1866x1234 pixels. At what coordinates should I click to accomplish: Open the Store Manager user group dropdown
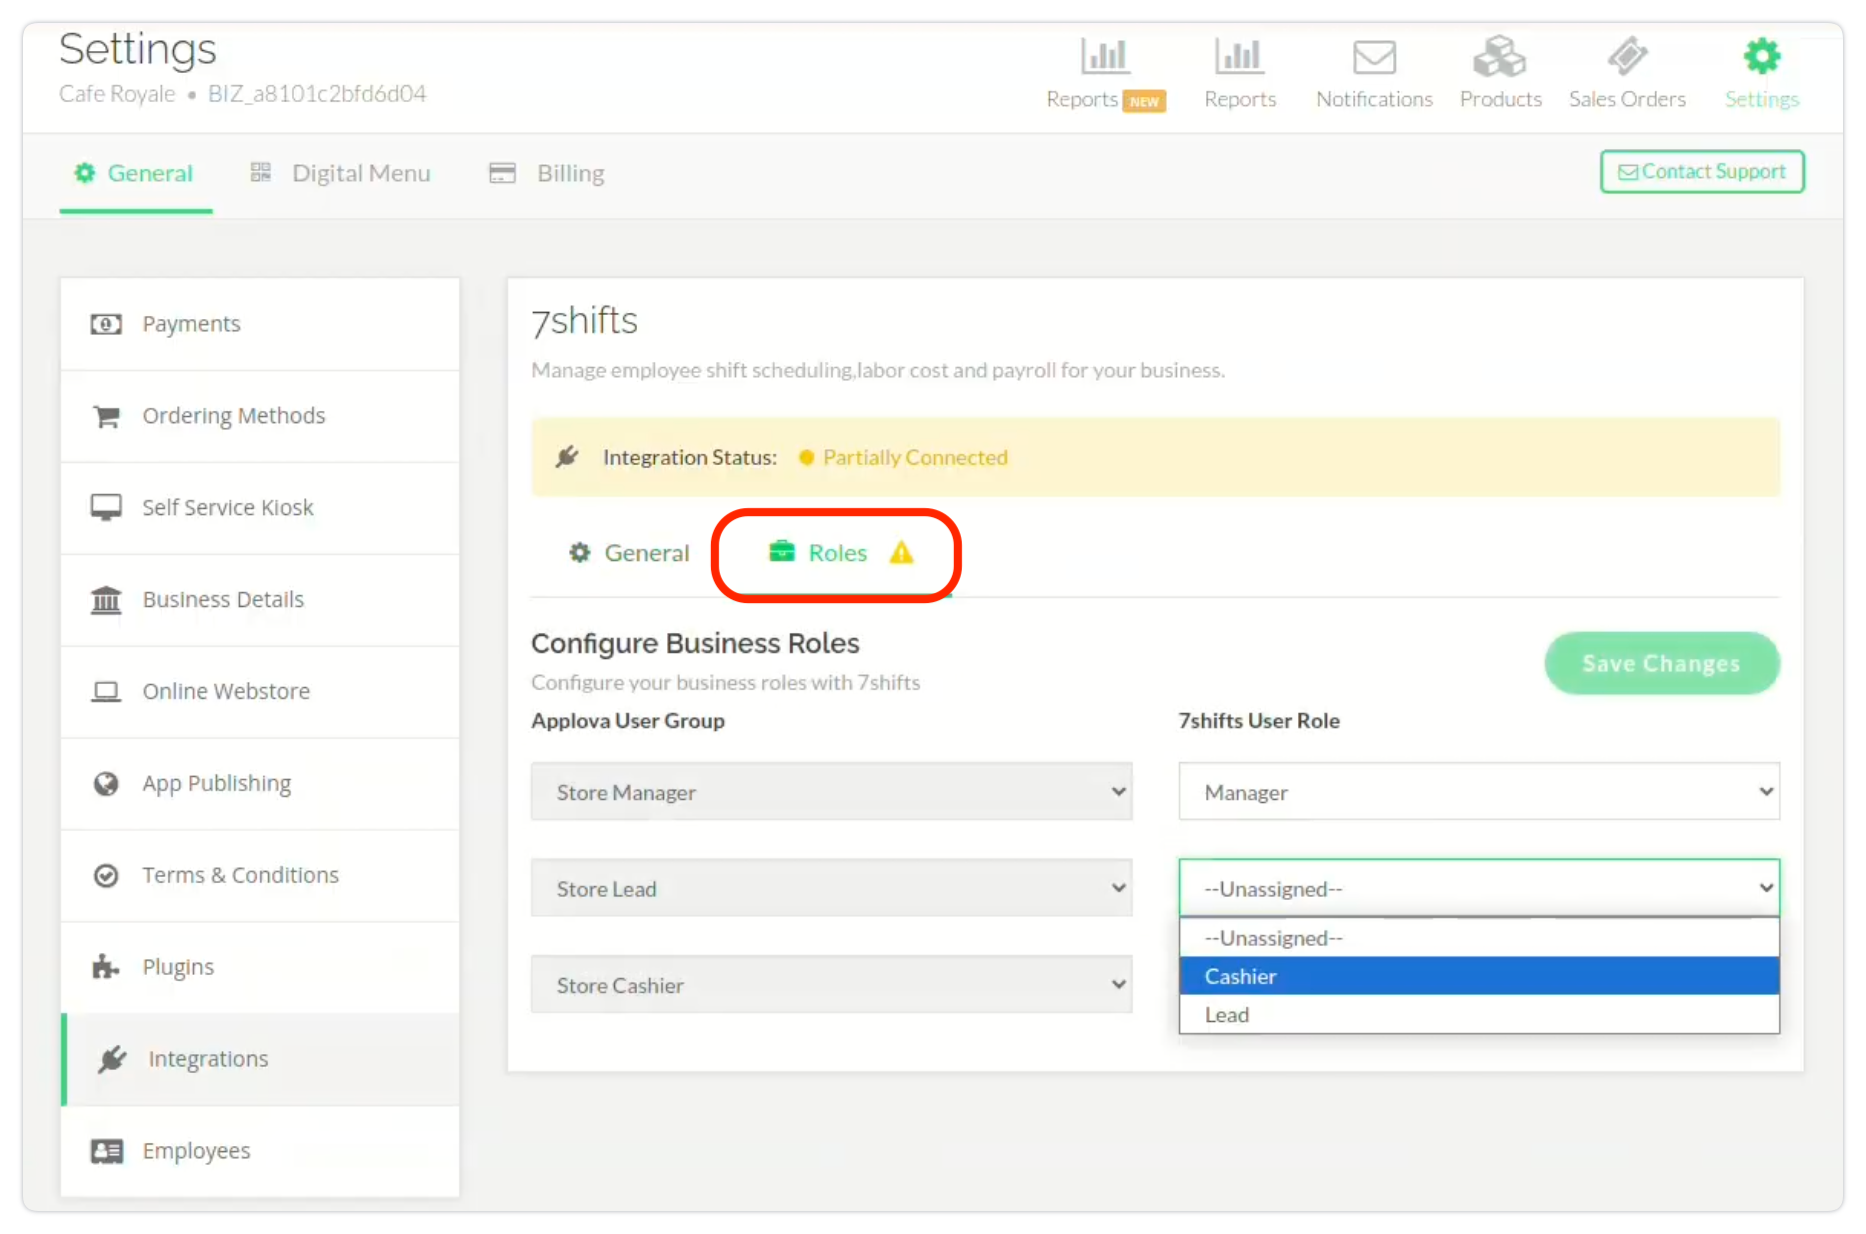[x=832, y=791]
